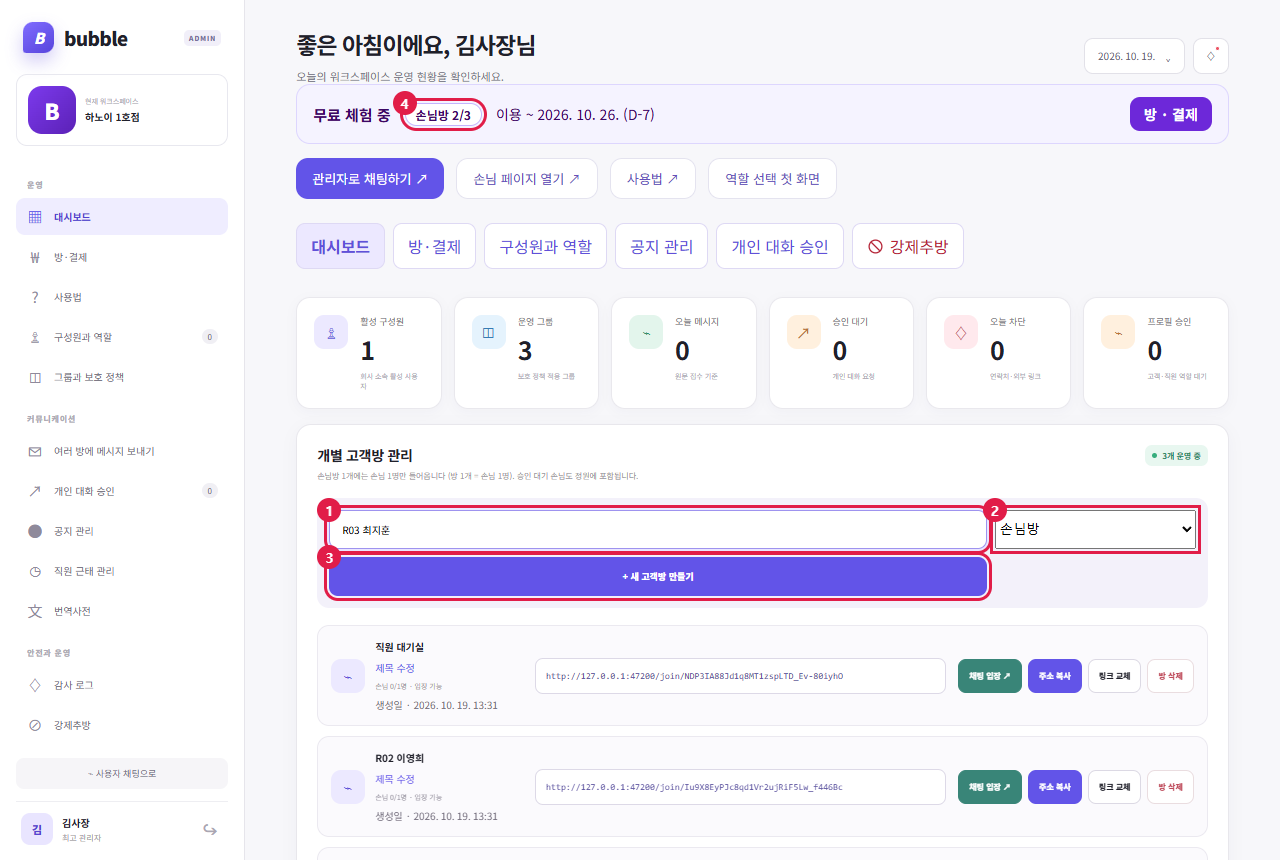Click the 구성원과 역할 person icon
Viewport: 1280px width, 860px height.
pos(35,337)
